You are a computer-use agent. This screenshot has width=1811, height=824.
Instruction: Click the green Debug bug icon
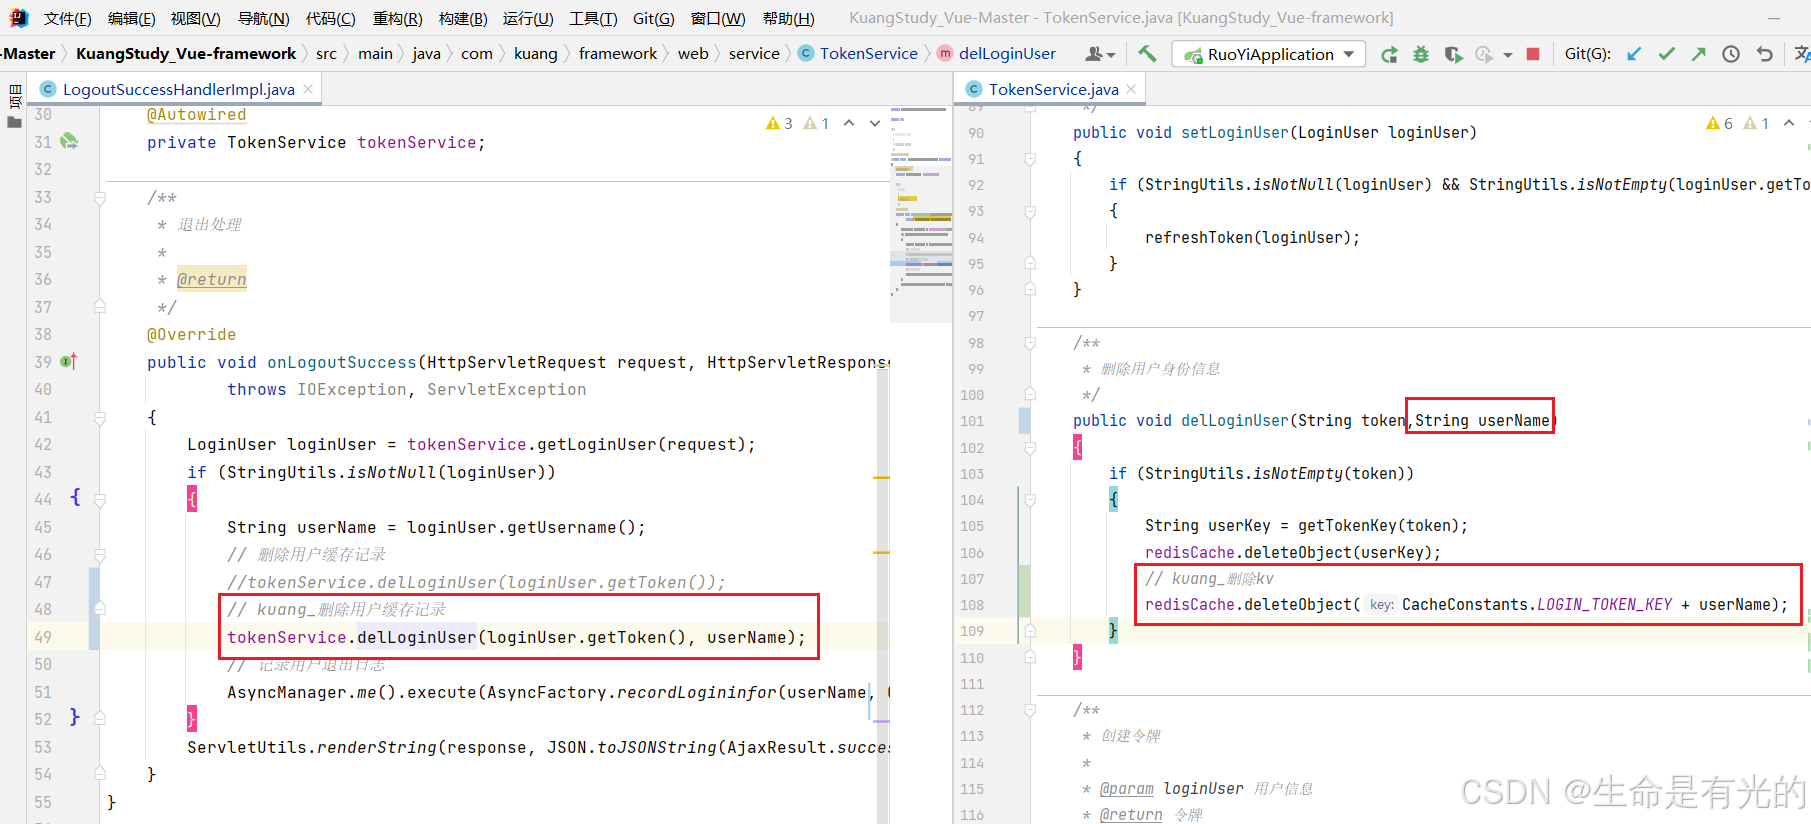[x=1421, y=54]
